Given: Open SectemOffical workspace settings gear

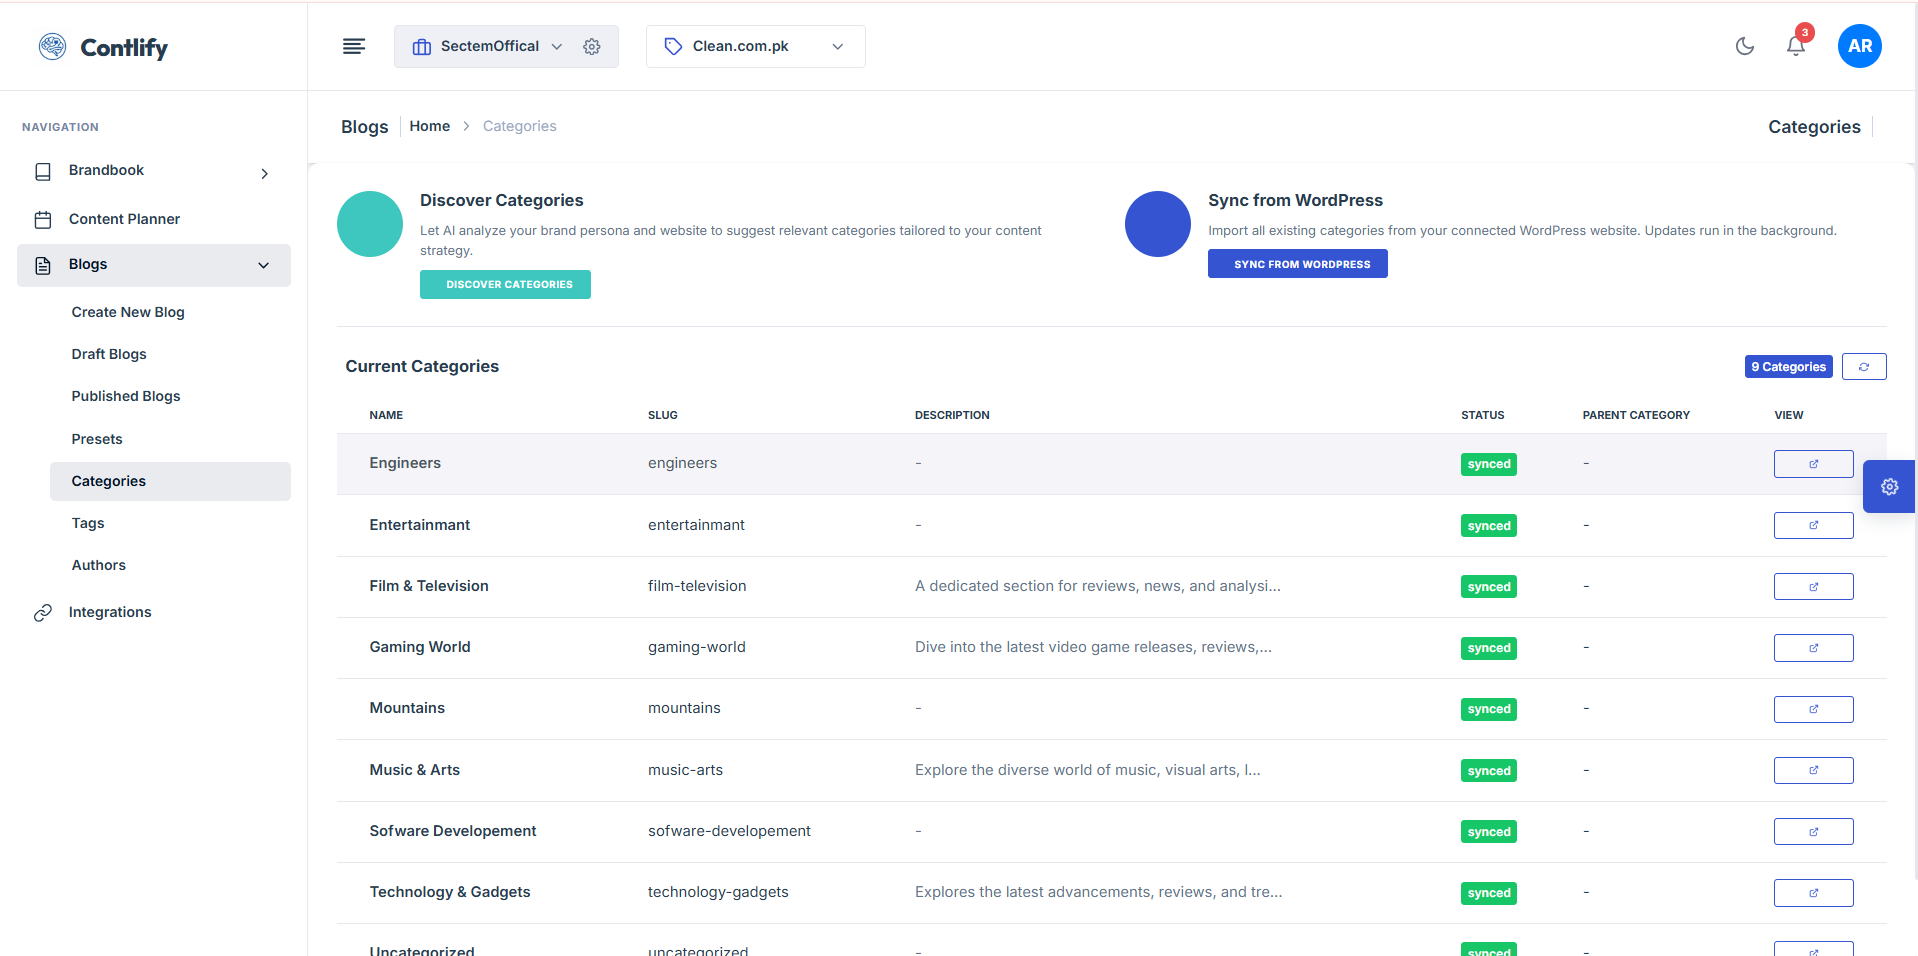Looking at the screenshot, I should (592, 47).
